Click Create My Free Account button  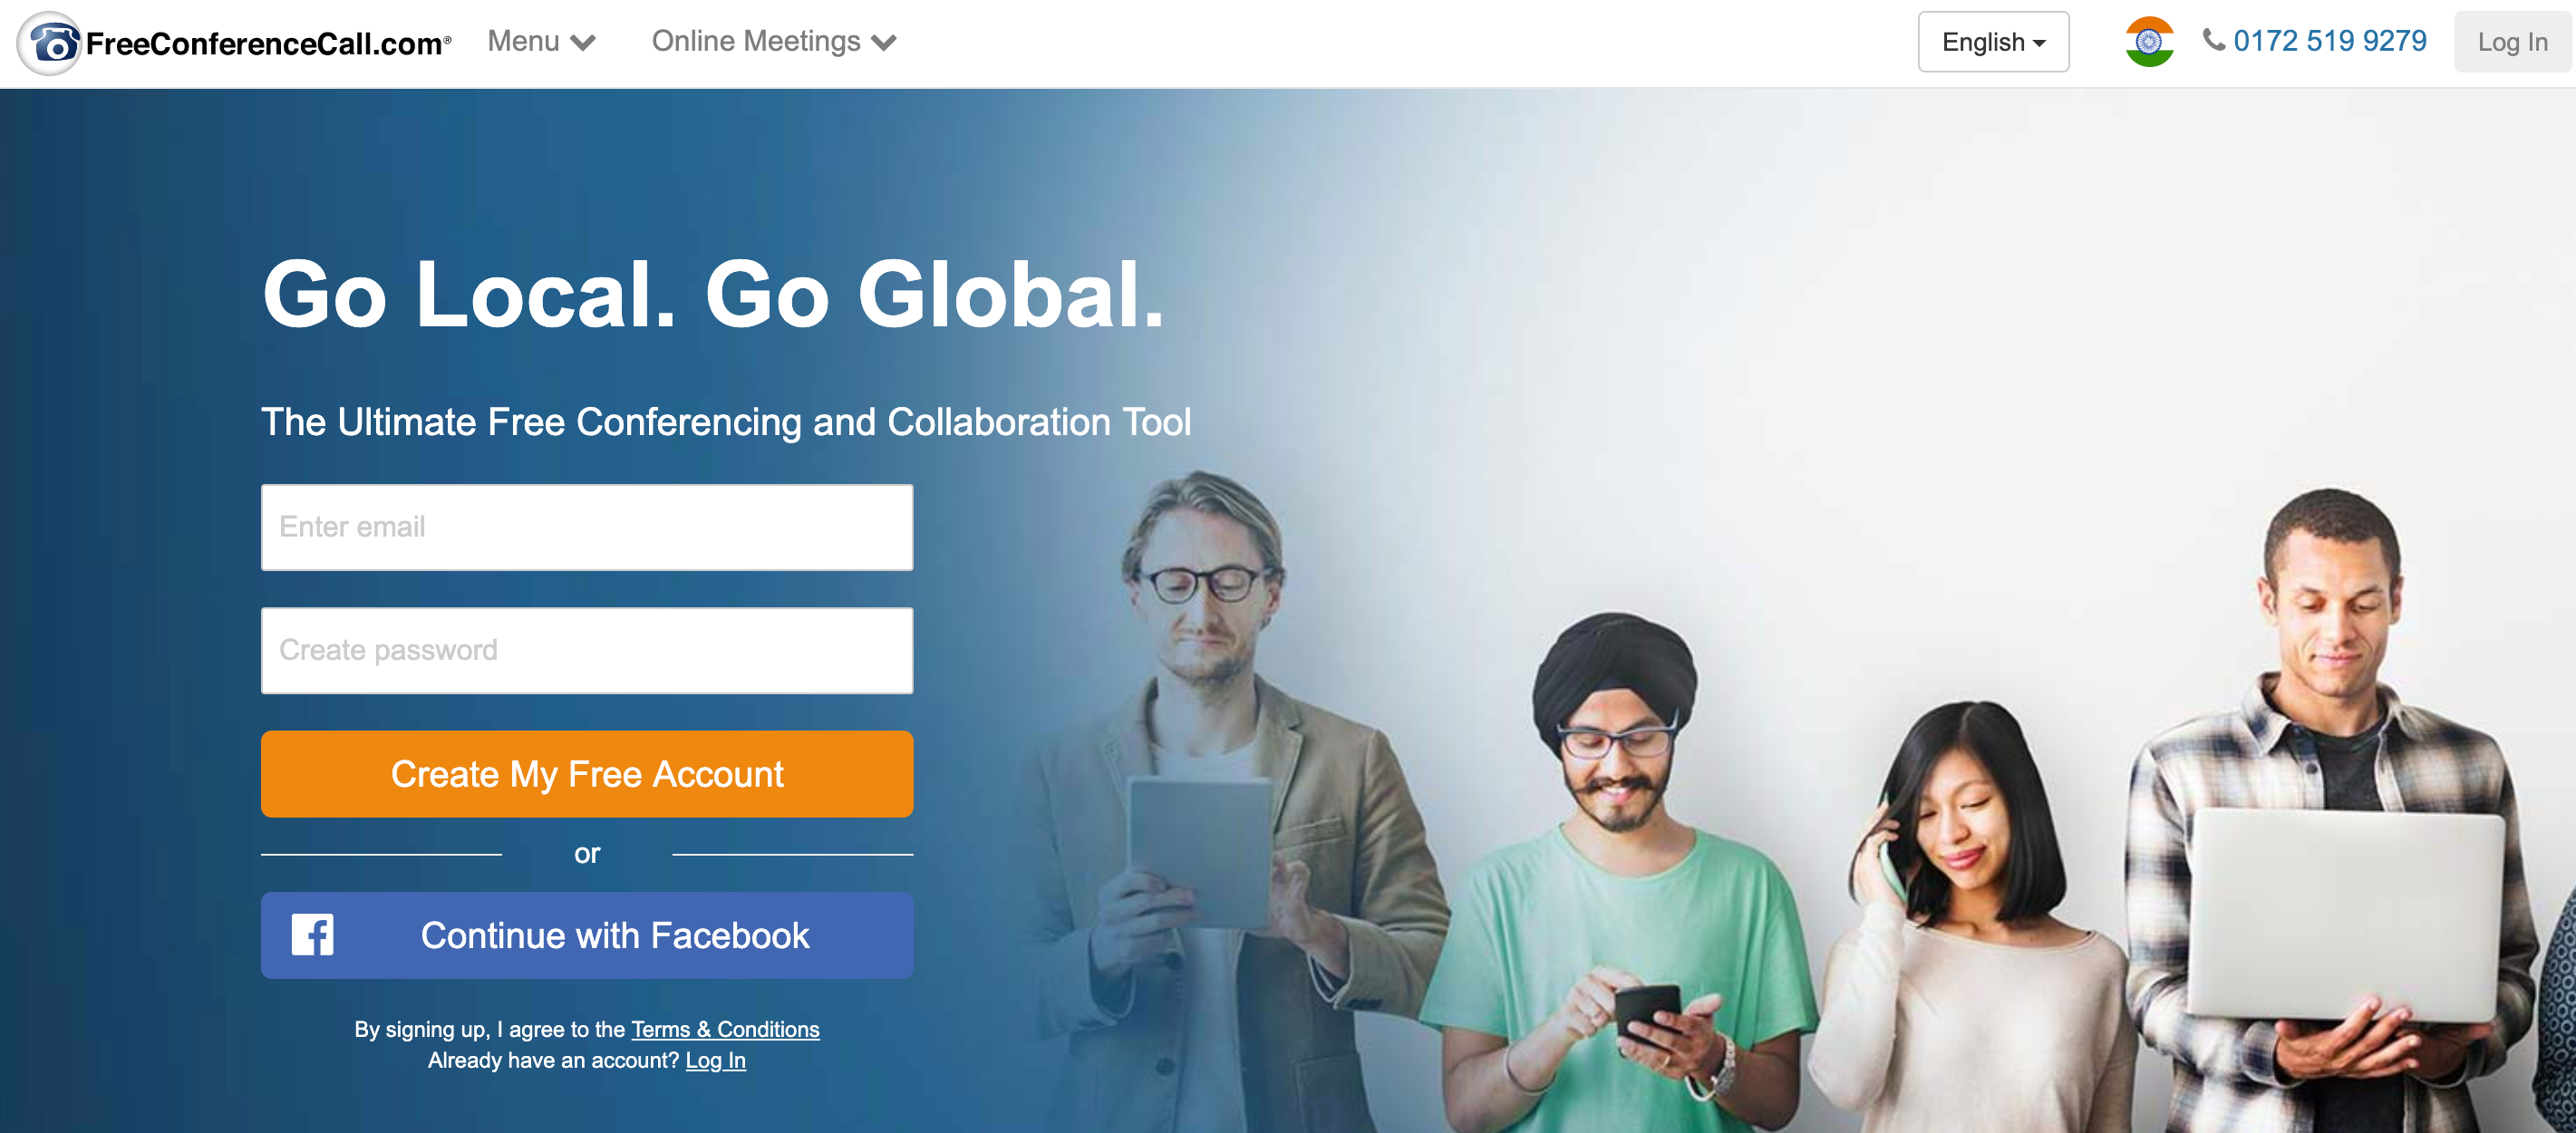click(x=587, y=774)
